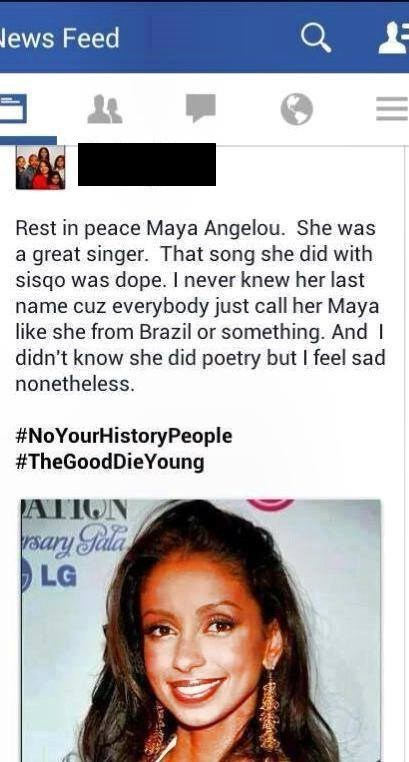The image size is (409, 762).
Task: Tap the poster's family profile picture
Action: (40, 167)
